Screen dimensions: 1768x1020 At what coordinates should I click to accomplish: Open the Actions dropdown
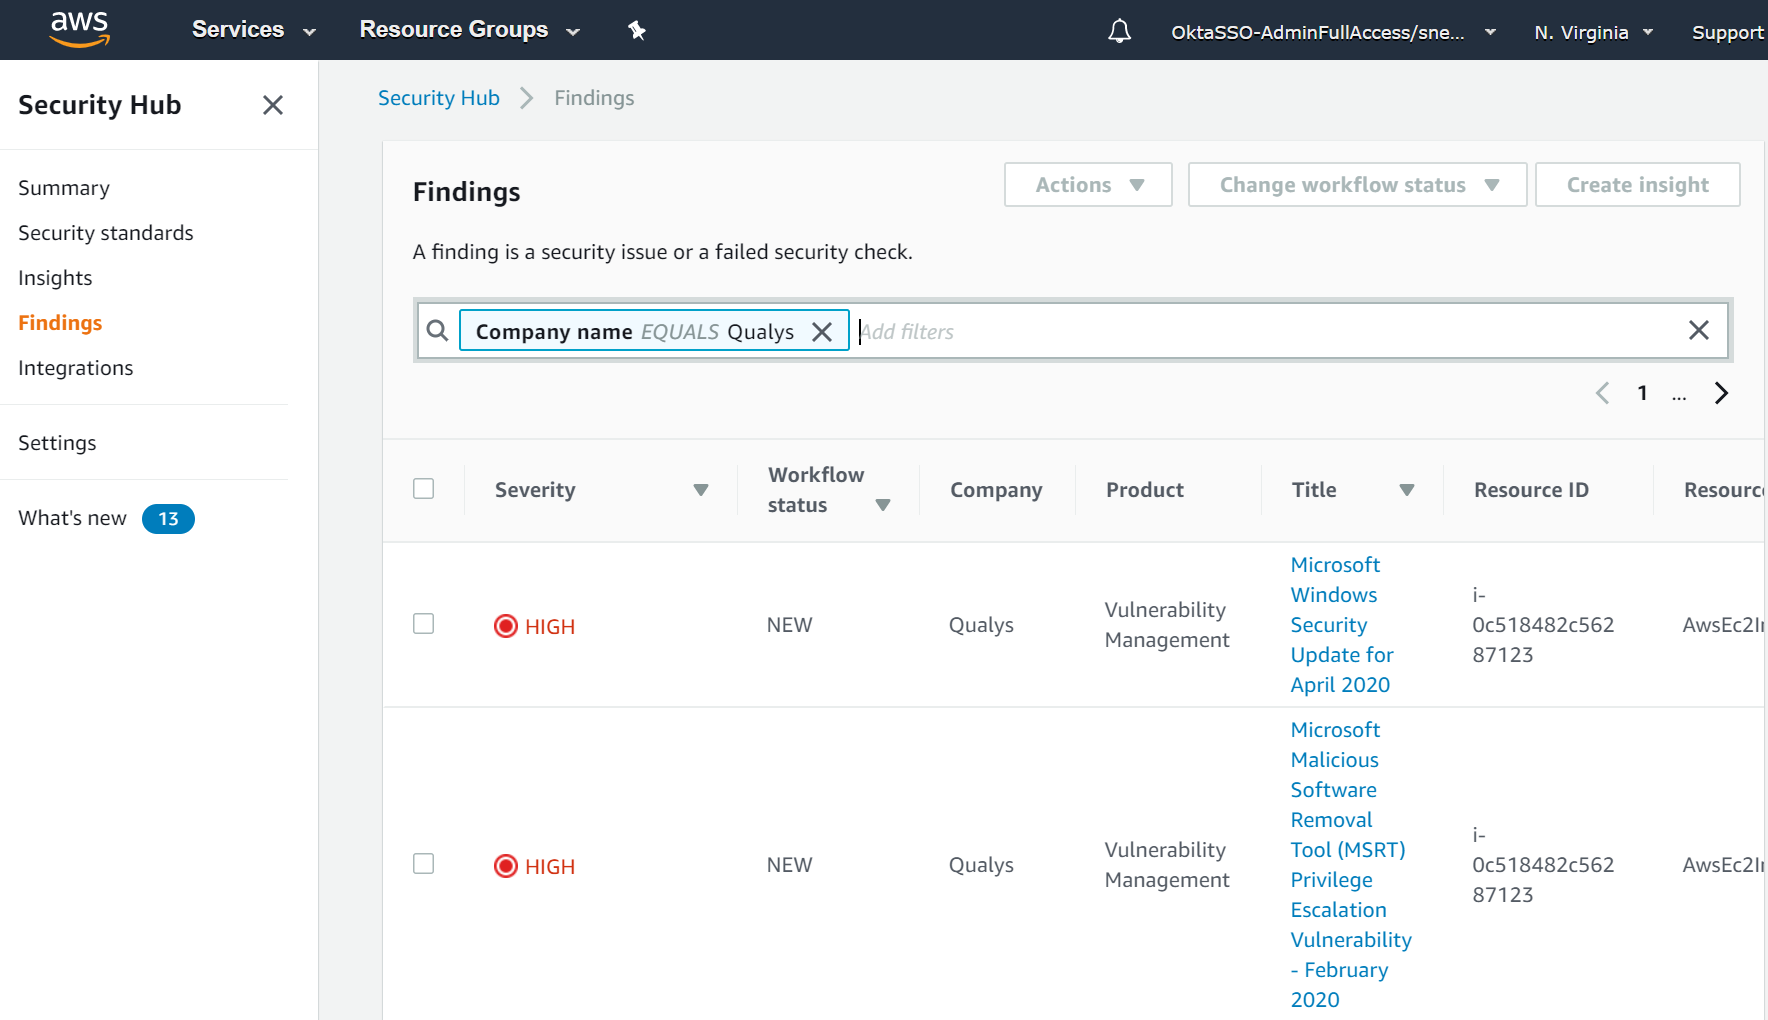click(1088, 185)
